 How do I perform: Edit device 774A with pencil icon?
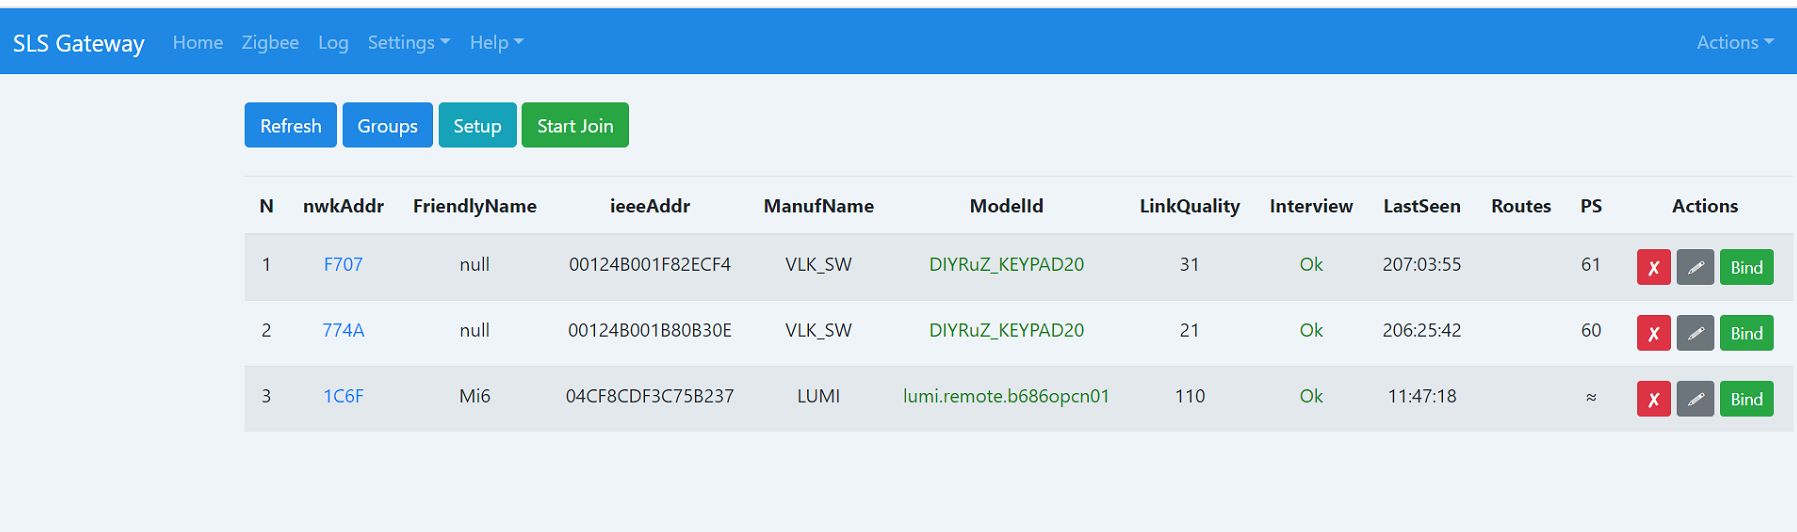(x=1695, y=333)
